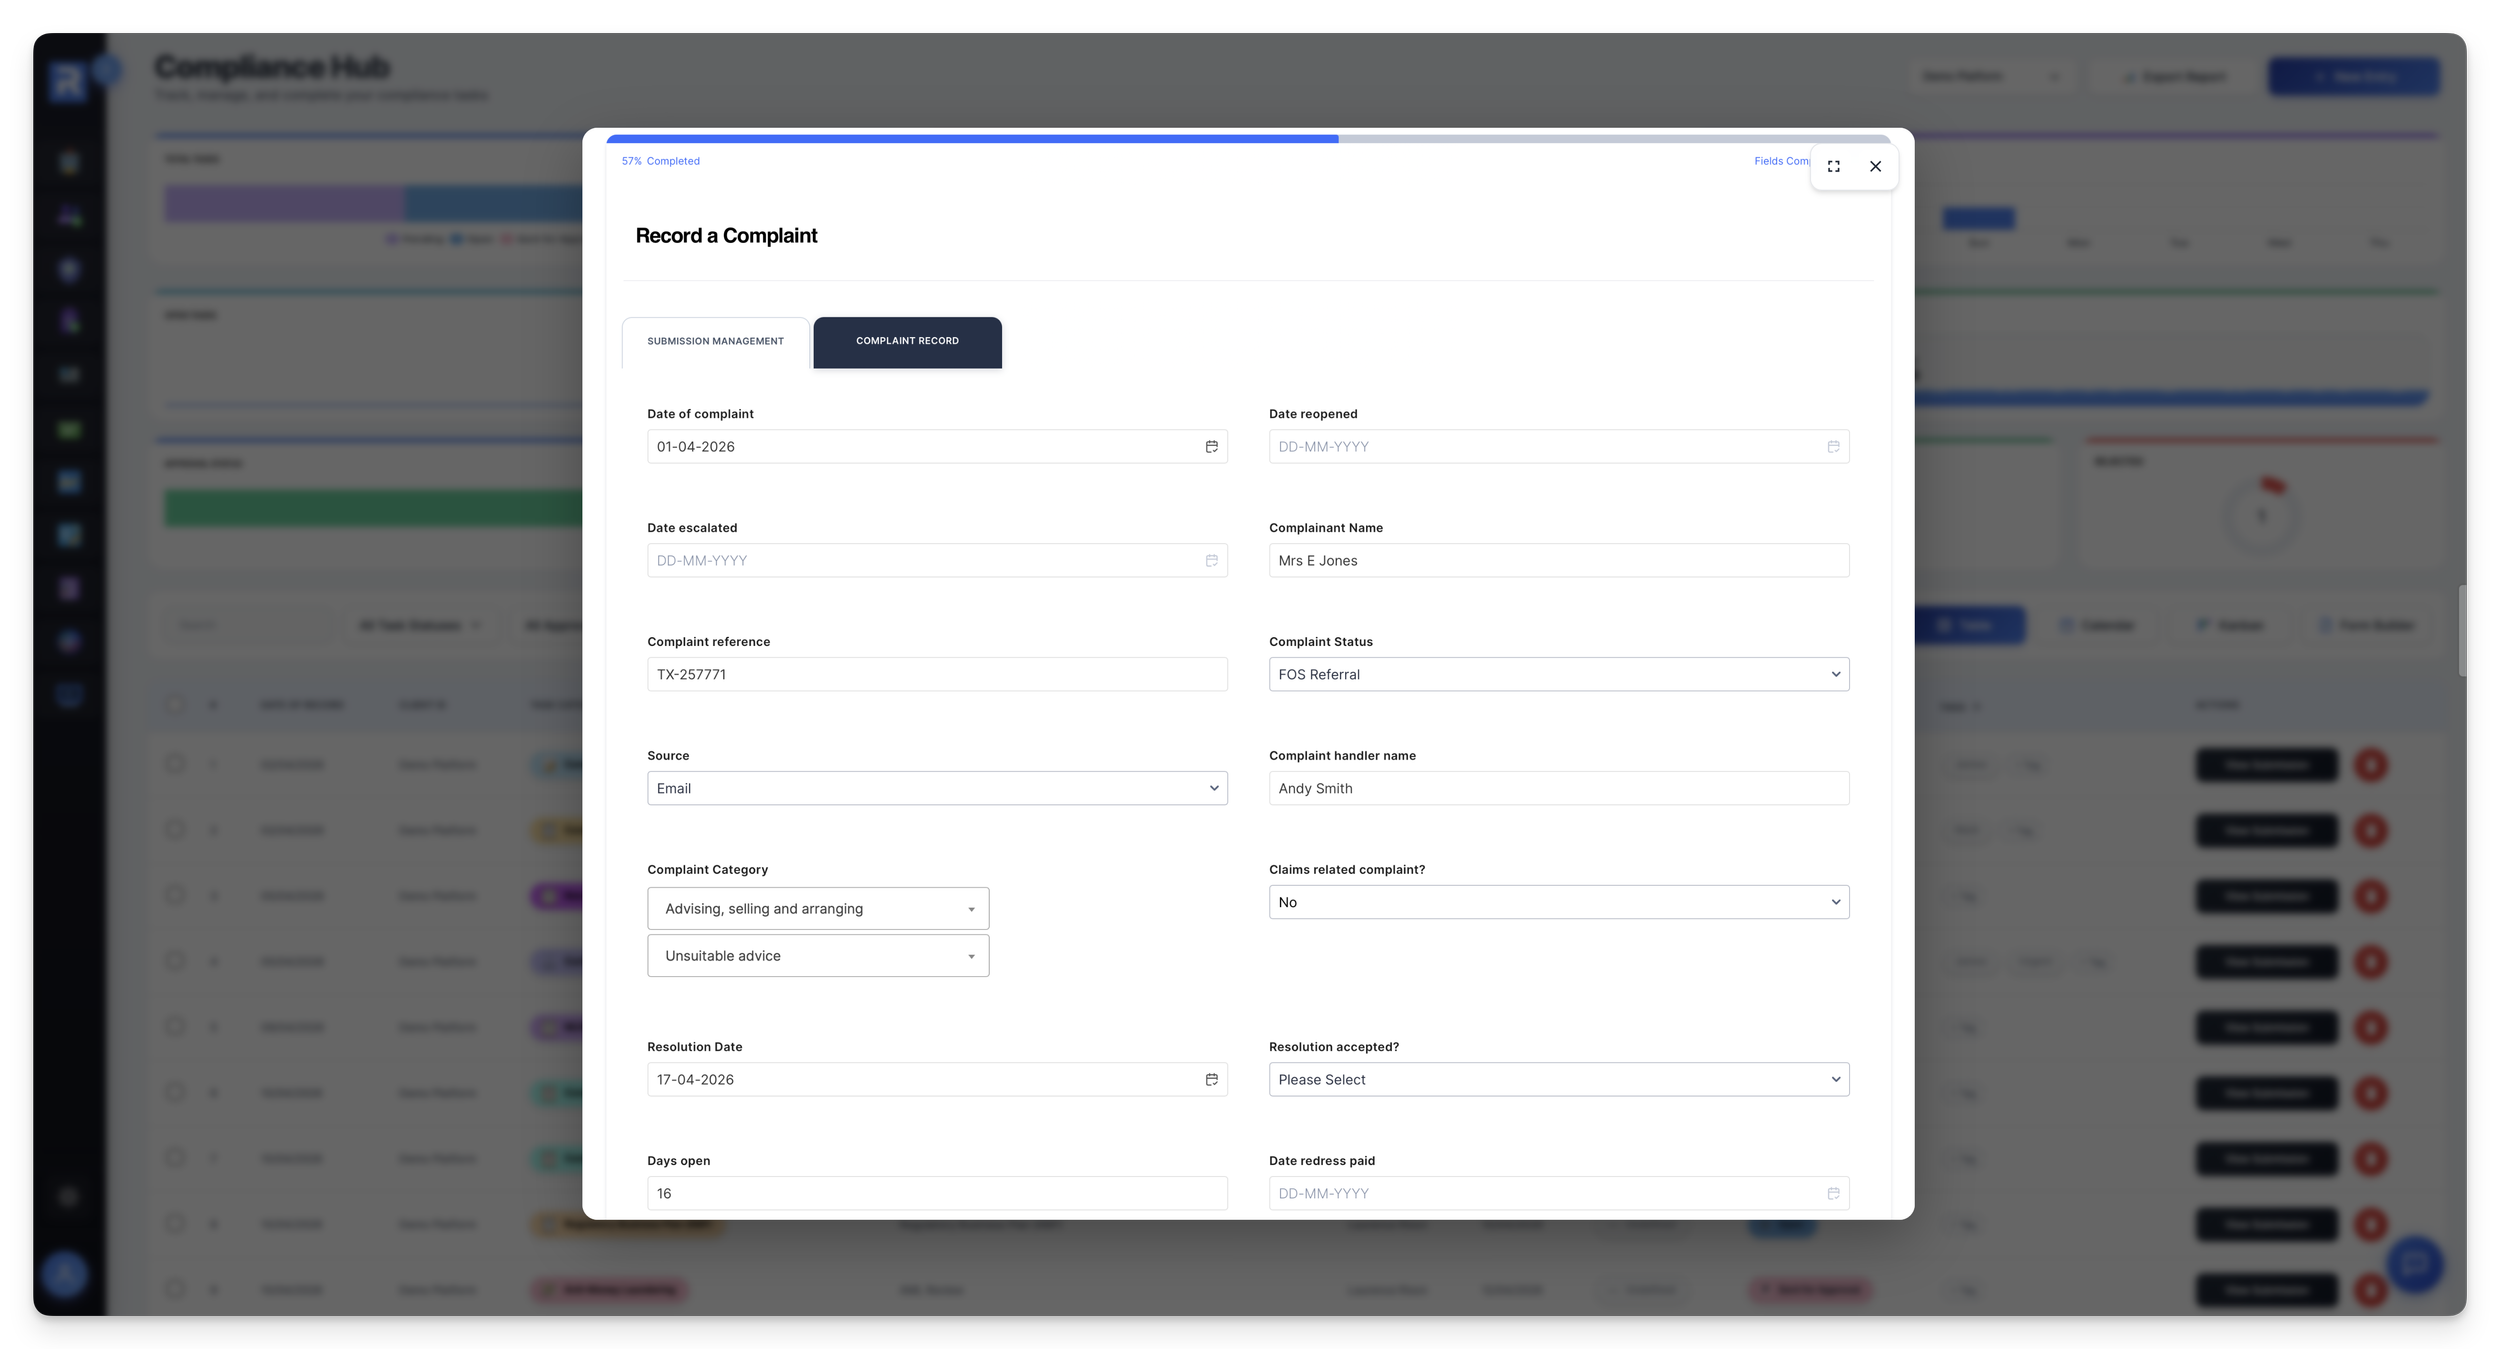2500x1349 pixels.
Task: Open the Complaint Status dropdown
Action: pos(1558,675)
